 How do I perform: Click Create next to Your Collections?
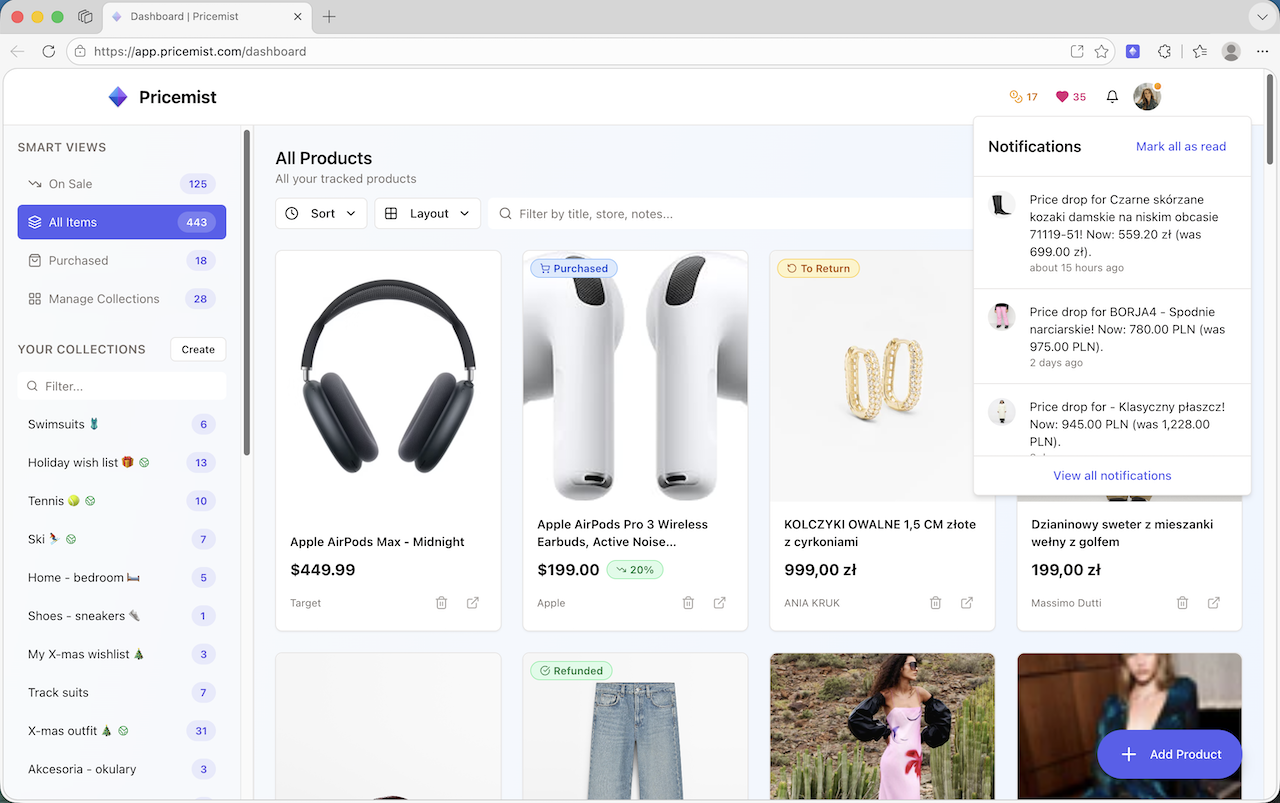(197, 349)
